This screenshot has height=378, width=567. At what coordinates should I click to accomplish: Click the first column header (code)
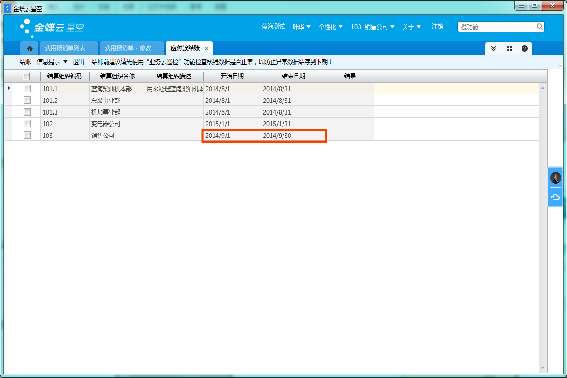[64, 76]
